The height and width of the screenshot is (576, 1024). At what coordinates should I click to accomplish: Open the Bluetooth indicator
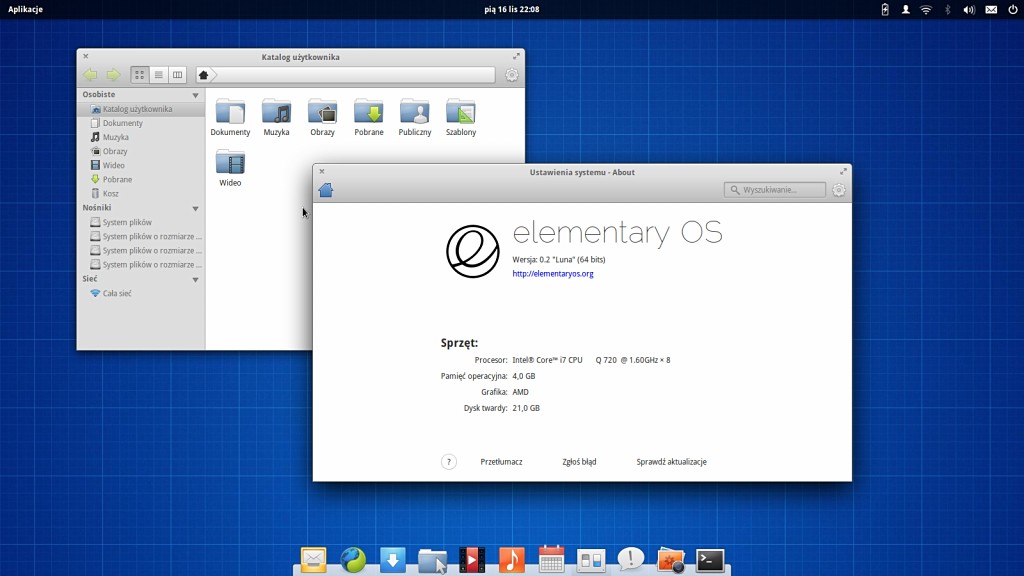(x=948, y=9)
